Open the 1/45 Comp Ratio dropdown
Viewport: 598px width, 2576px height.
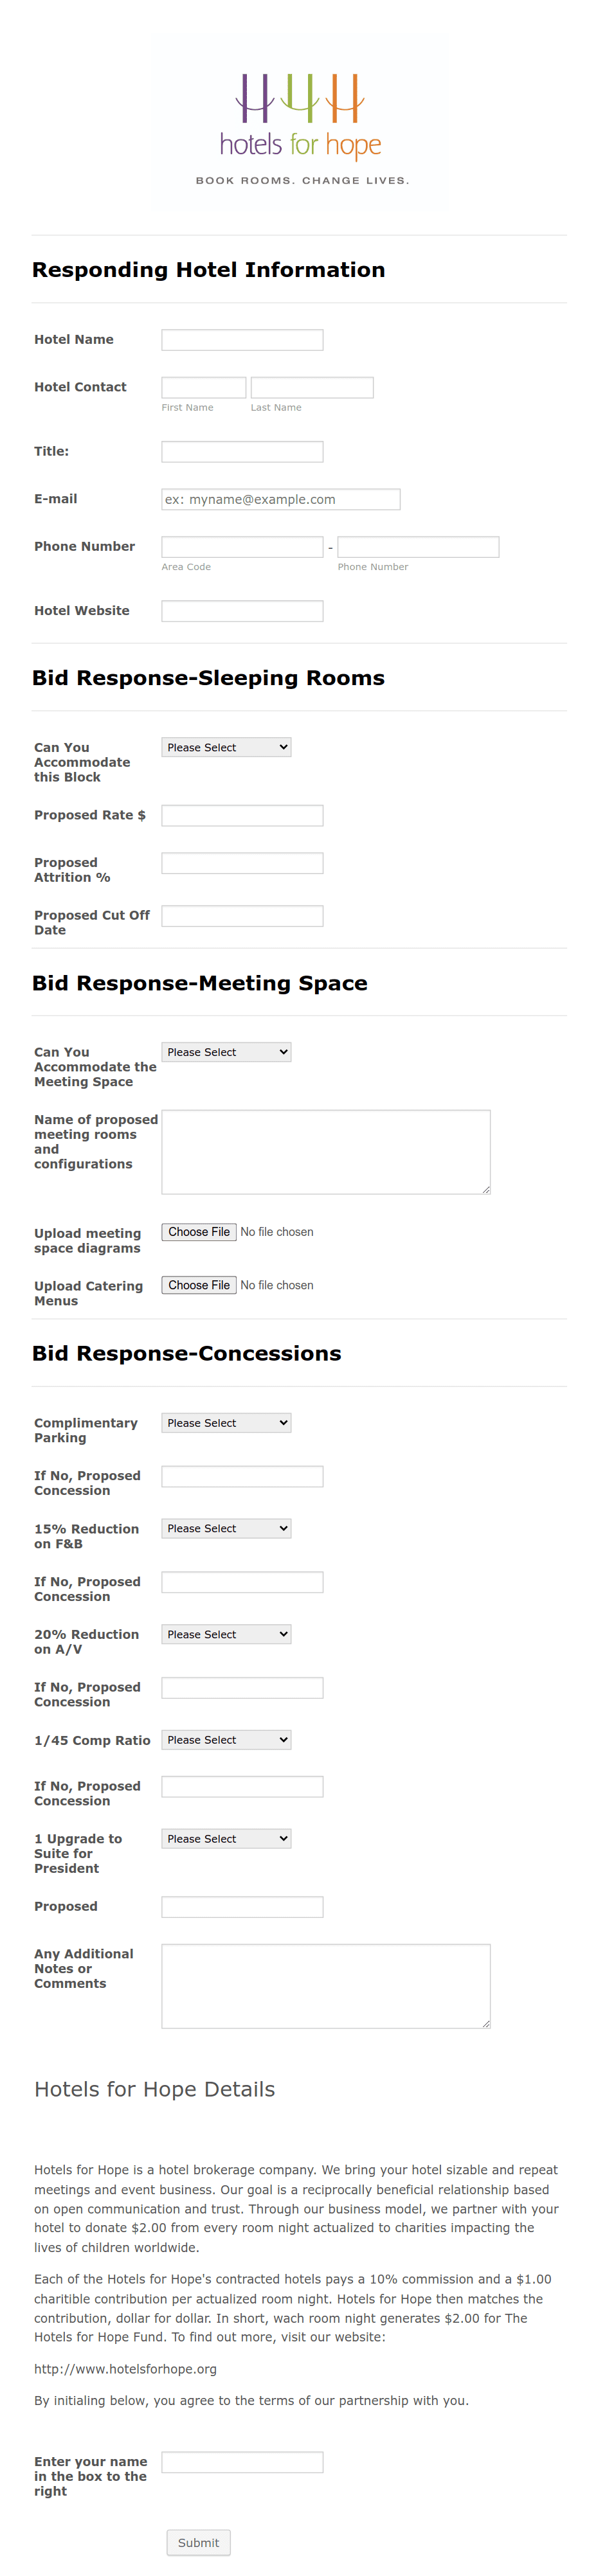226,1740
